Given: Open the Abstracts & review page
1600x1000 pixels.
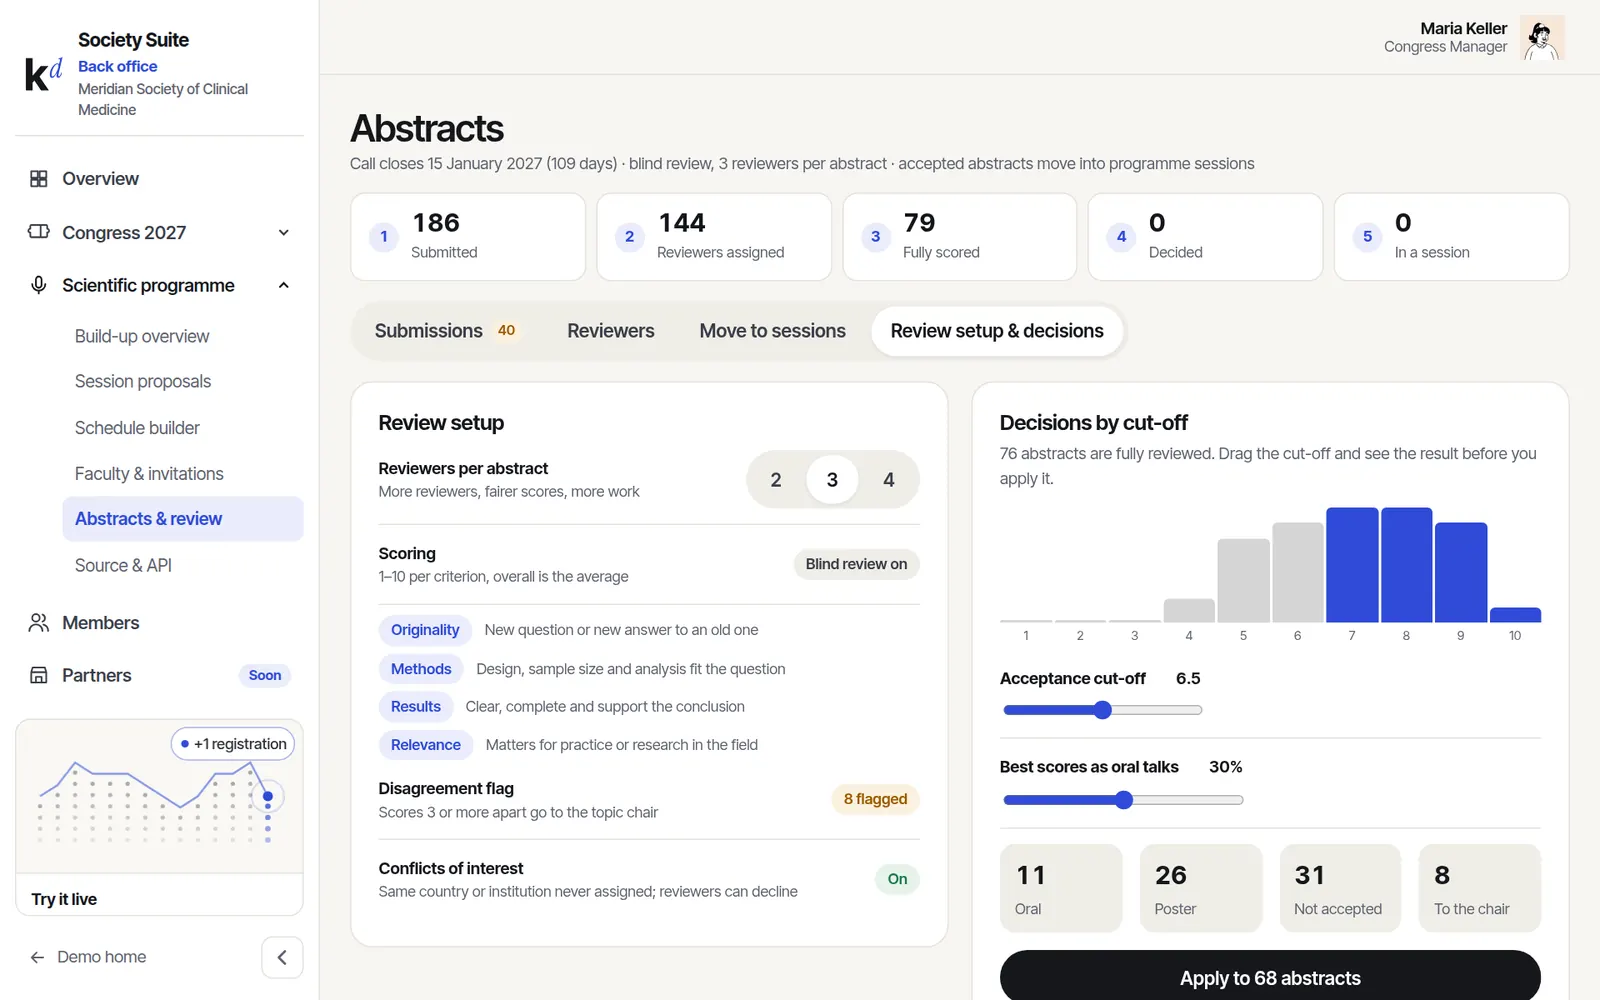Looking at the screenshot, I should (x=183, y=519).
